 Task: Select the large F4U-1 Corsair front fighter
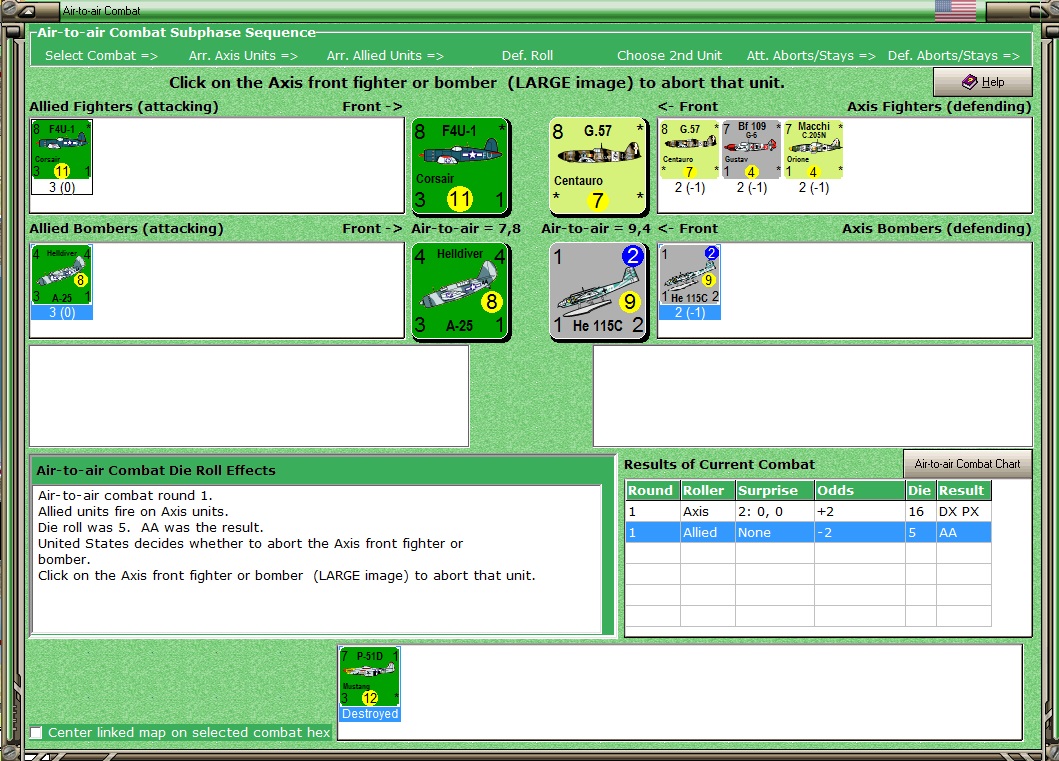(461, 165)
